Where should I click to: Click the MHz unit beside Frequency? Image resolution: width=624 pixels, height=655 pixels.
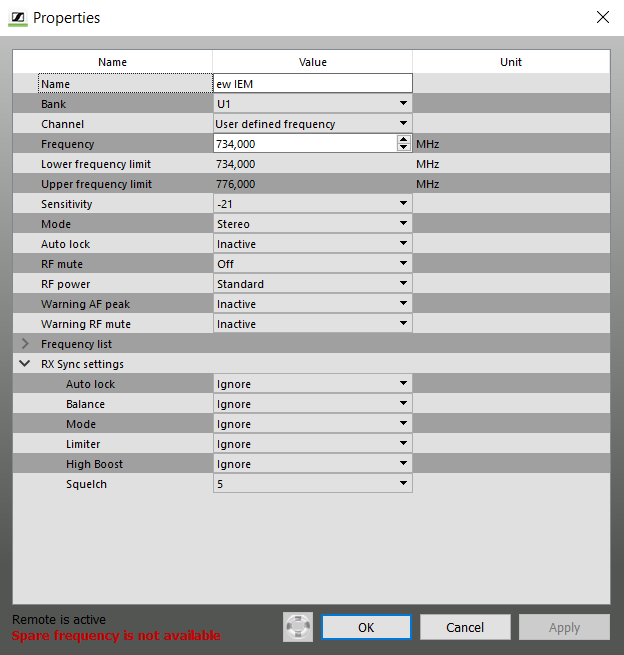pos(427,144)
